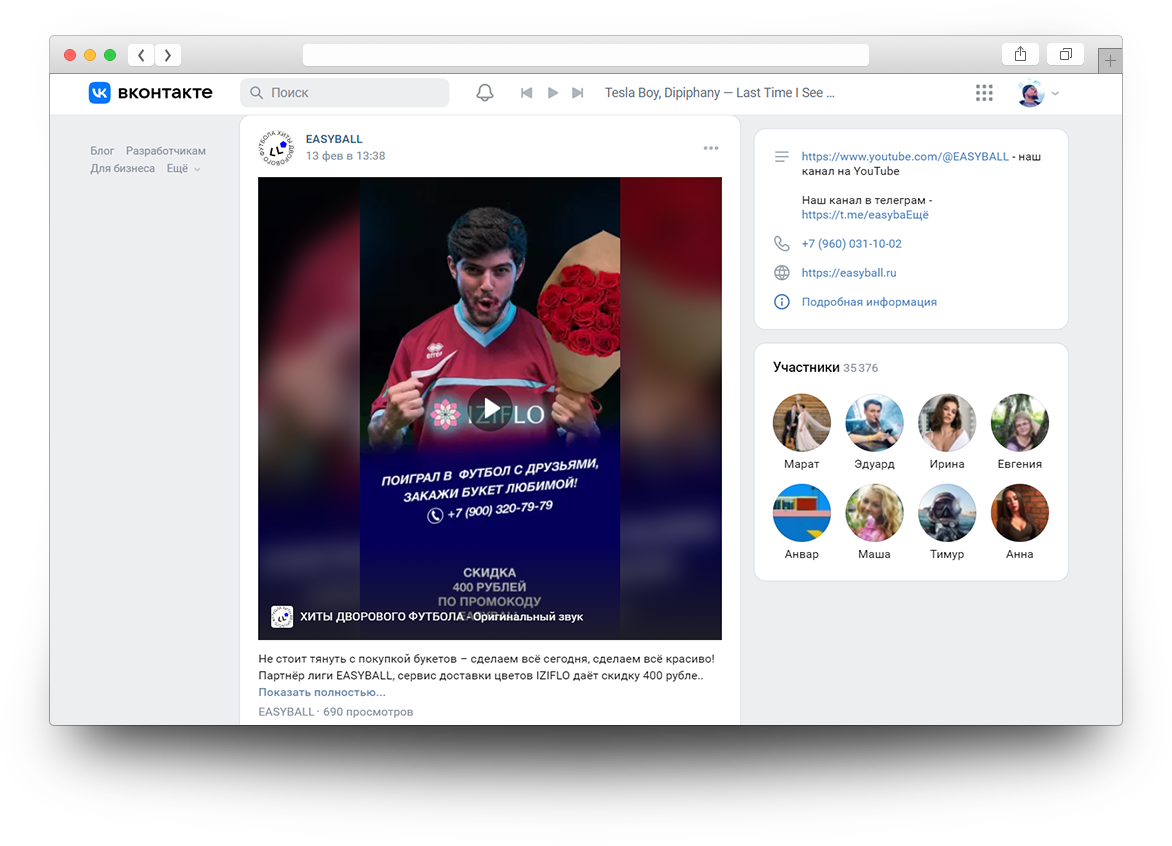Click current track title Tesla Boy
Screen dimensions: 1172x846
(720, 93)
